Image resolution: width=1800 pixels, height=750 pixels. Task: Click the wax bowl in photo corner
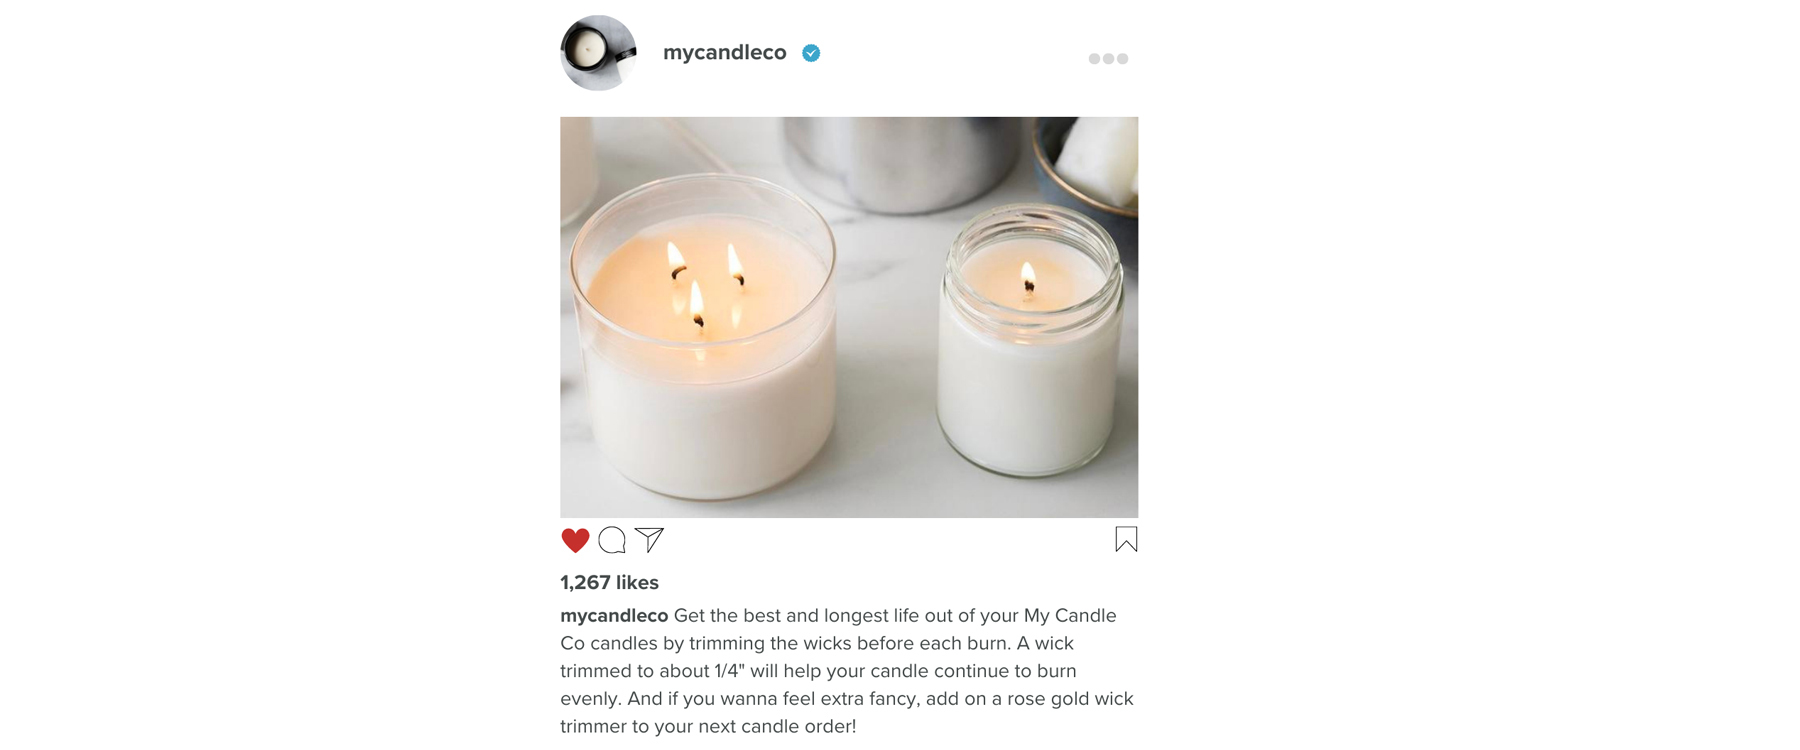tap(1088, 160)
